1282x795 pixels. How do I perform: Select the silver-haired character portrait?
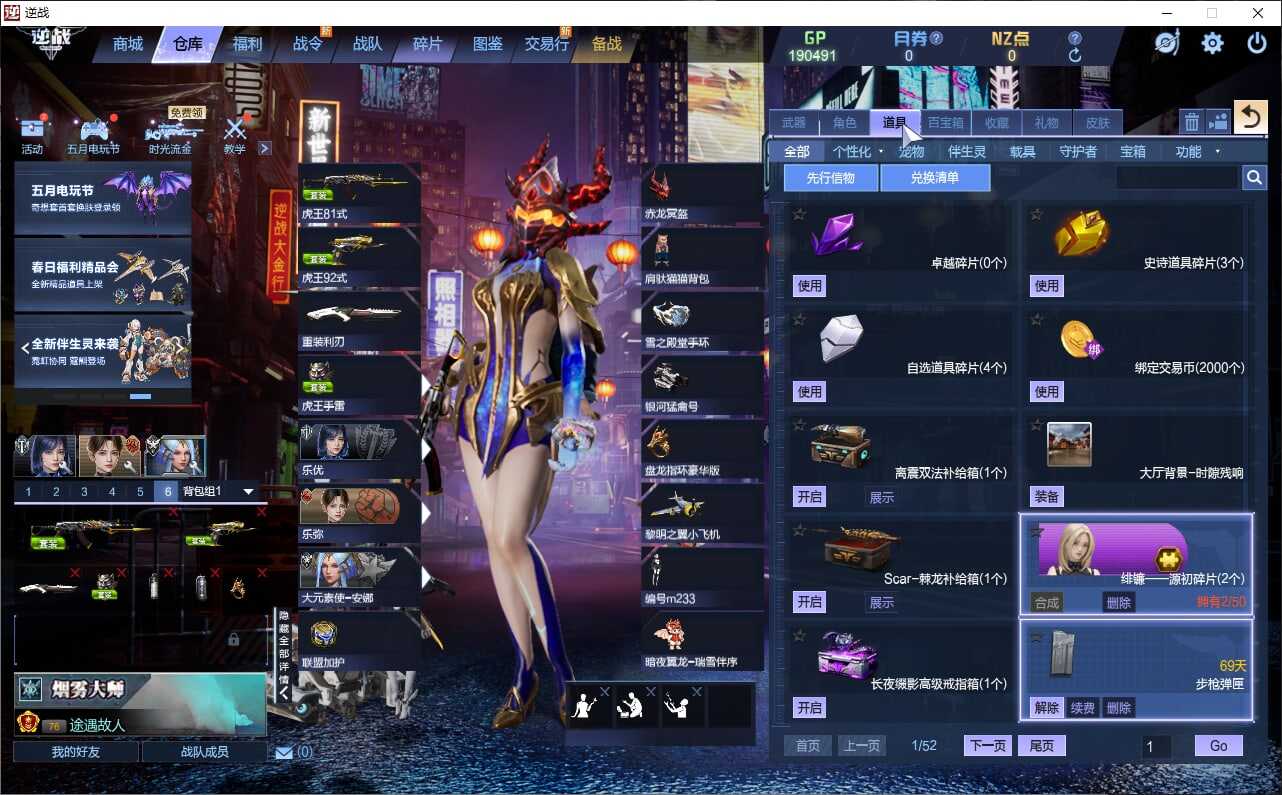pyautogui.click(x=175, y=456)
